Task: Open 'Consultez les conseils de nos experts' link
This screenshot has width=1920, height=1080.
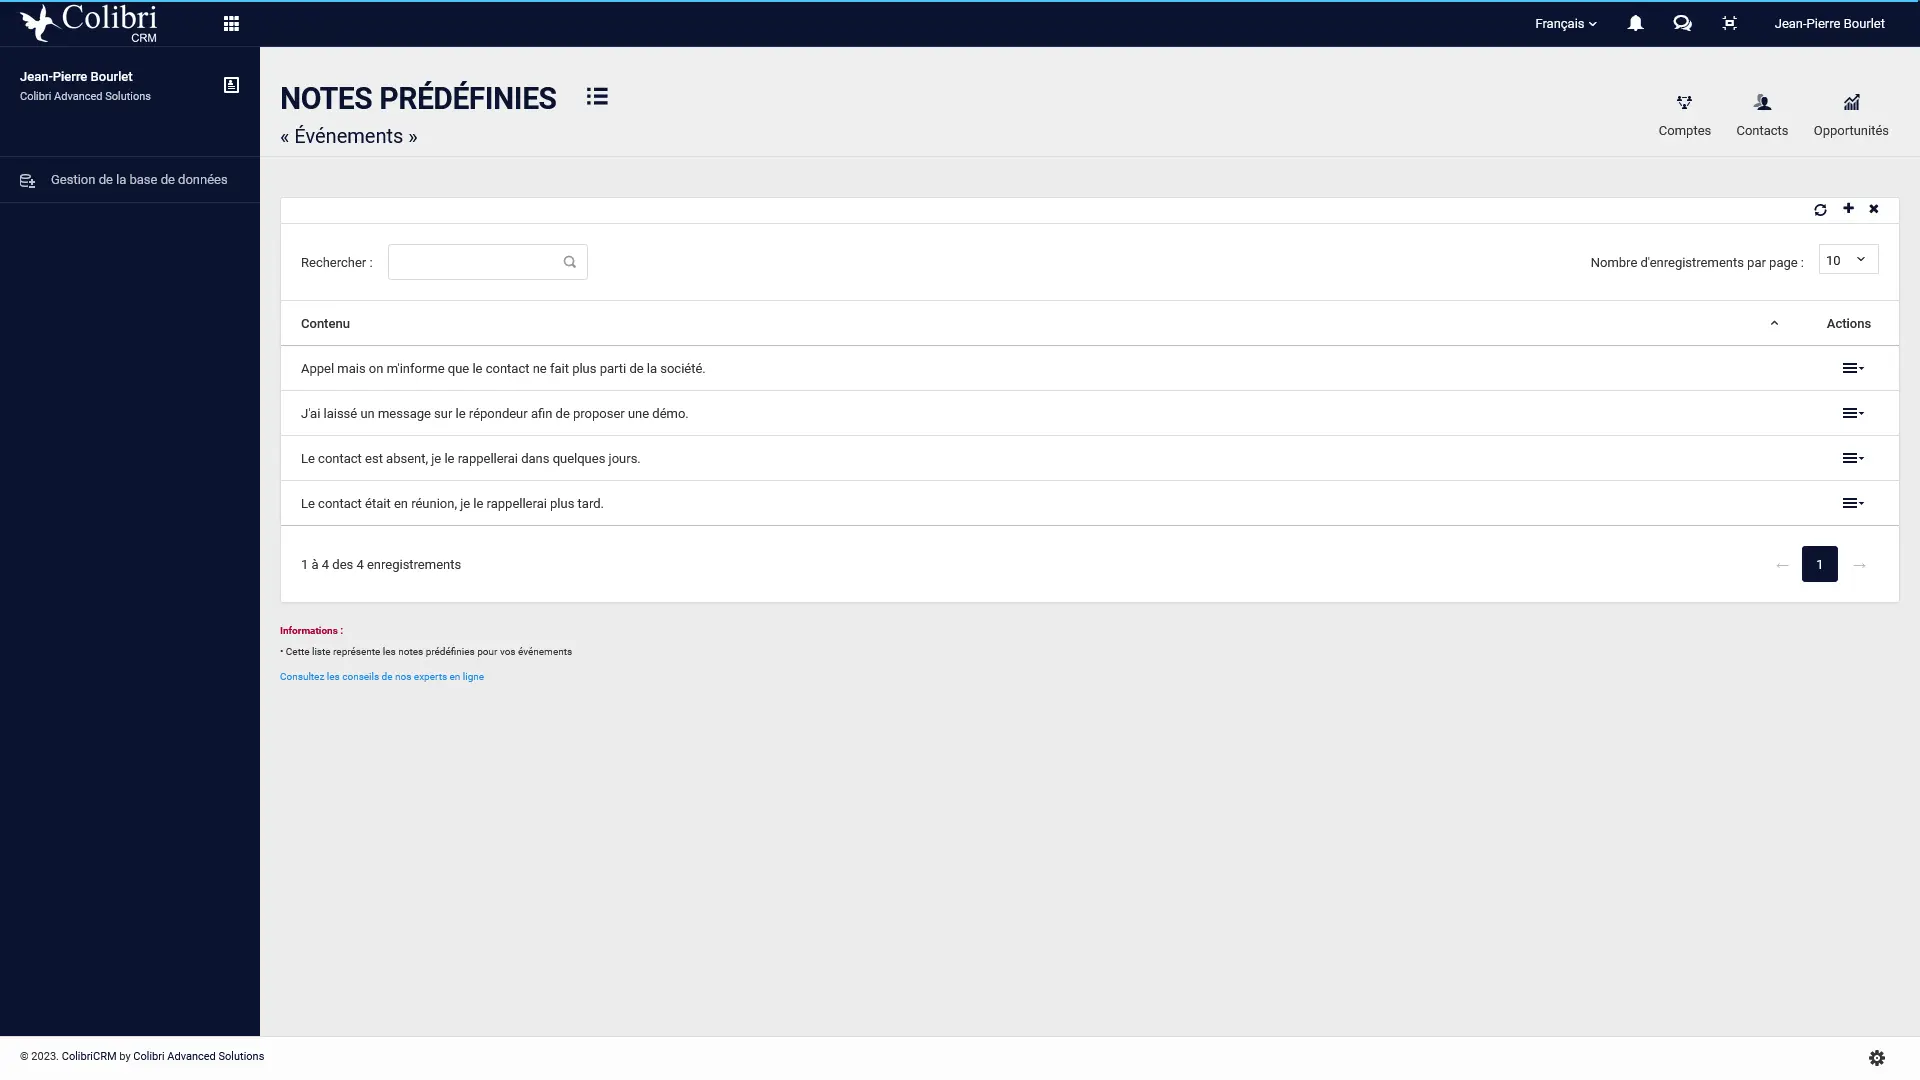Action: click(382, 677)
